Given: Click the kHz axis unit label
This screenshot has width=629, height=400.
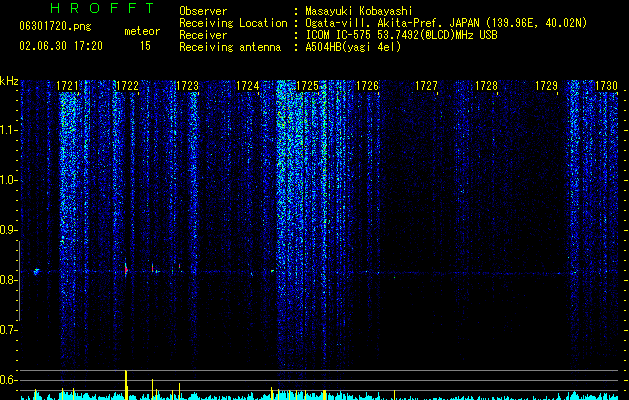Looking at the screenshot, I should tap(9, 81).
